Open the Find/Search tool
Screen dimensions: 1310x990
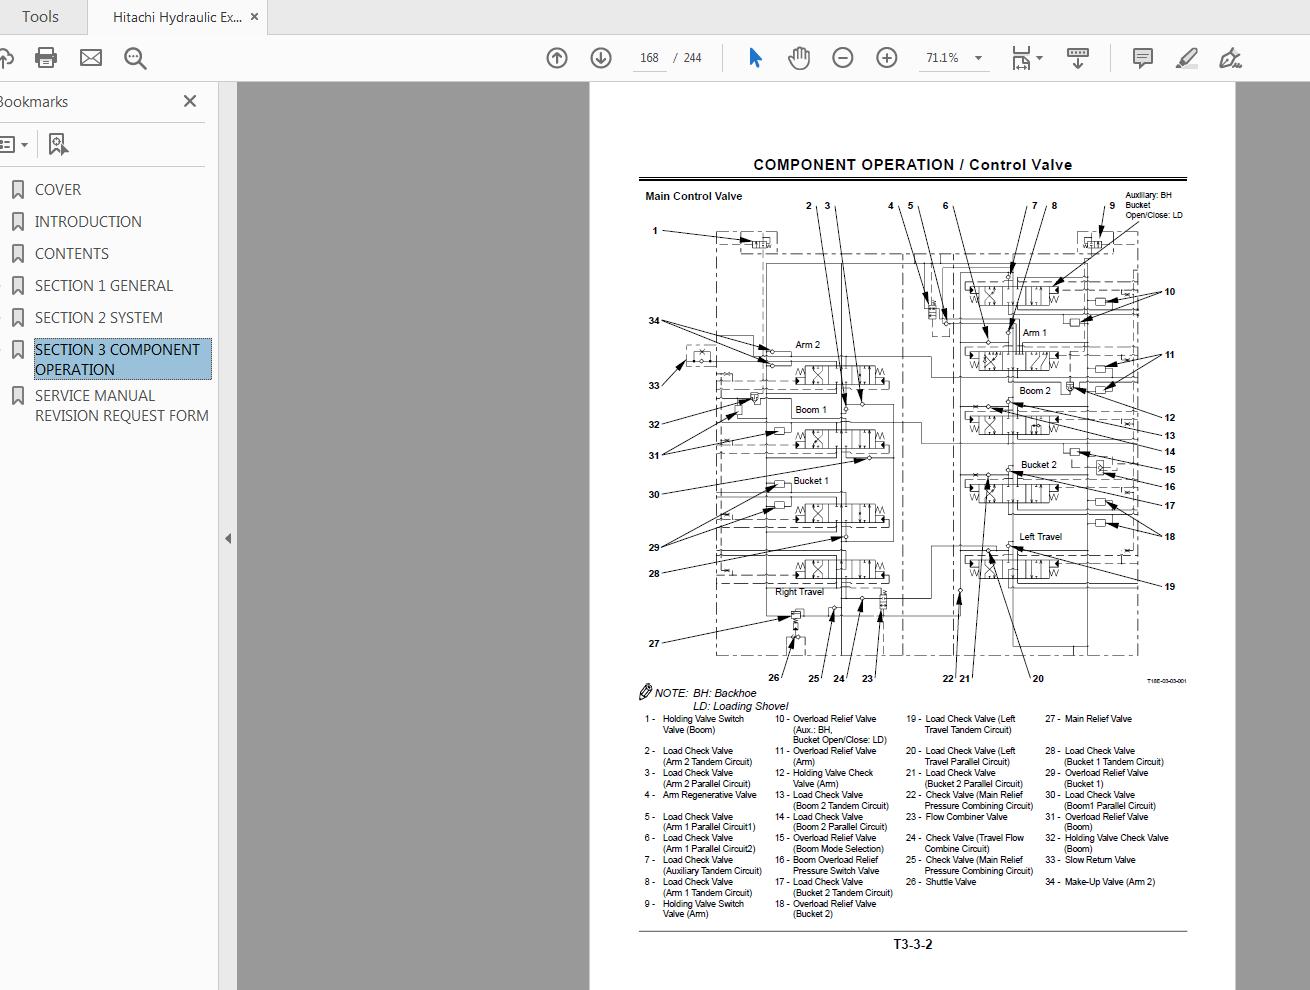pyautogui.click(x=135, y=57)
